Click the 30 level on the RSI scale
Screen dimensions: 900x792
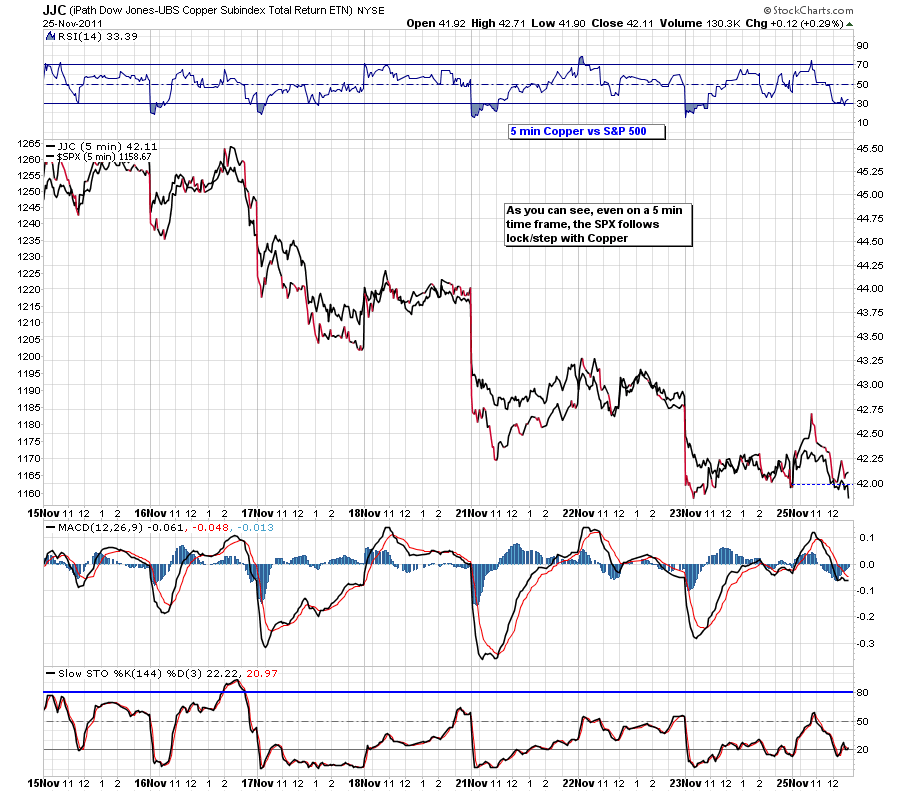(862, 104)
